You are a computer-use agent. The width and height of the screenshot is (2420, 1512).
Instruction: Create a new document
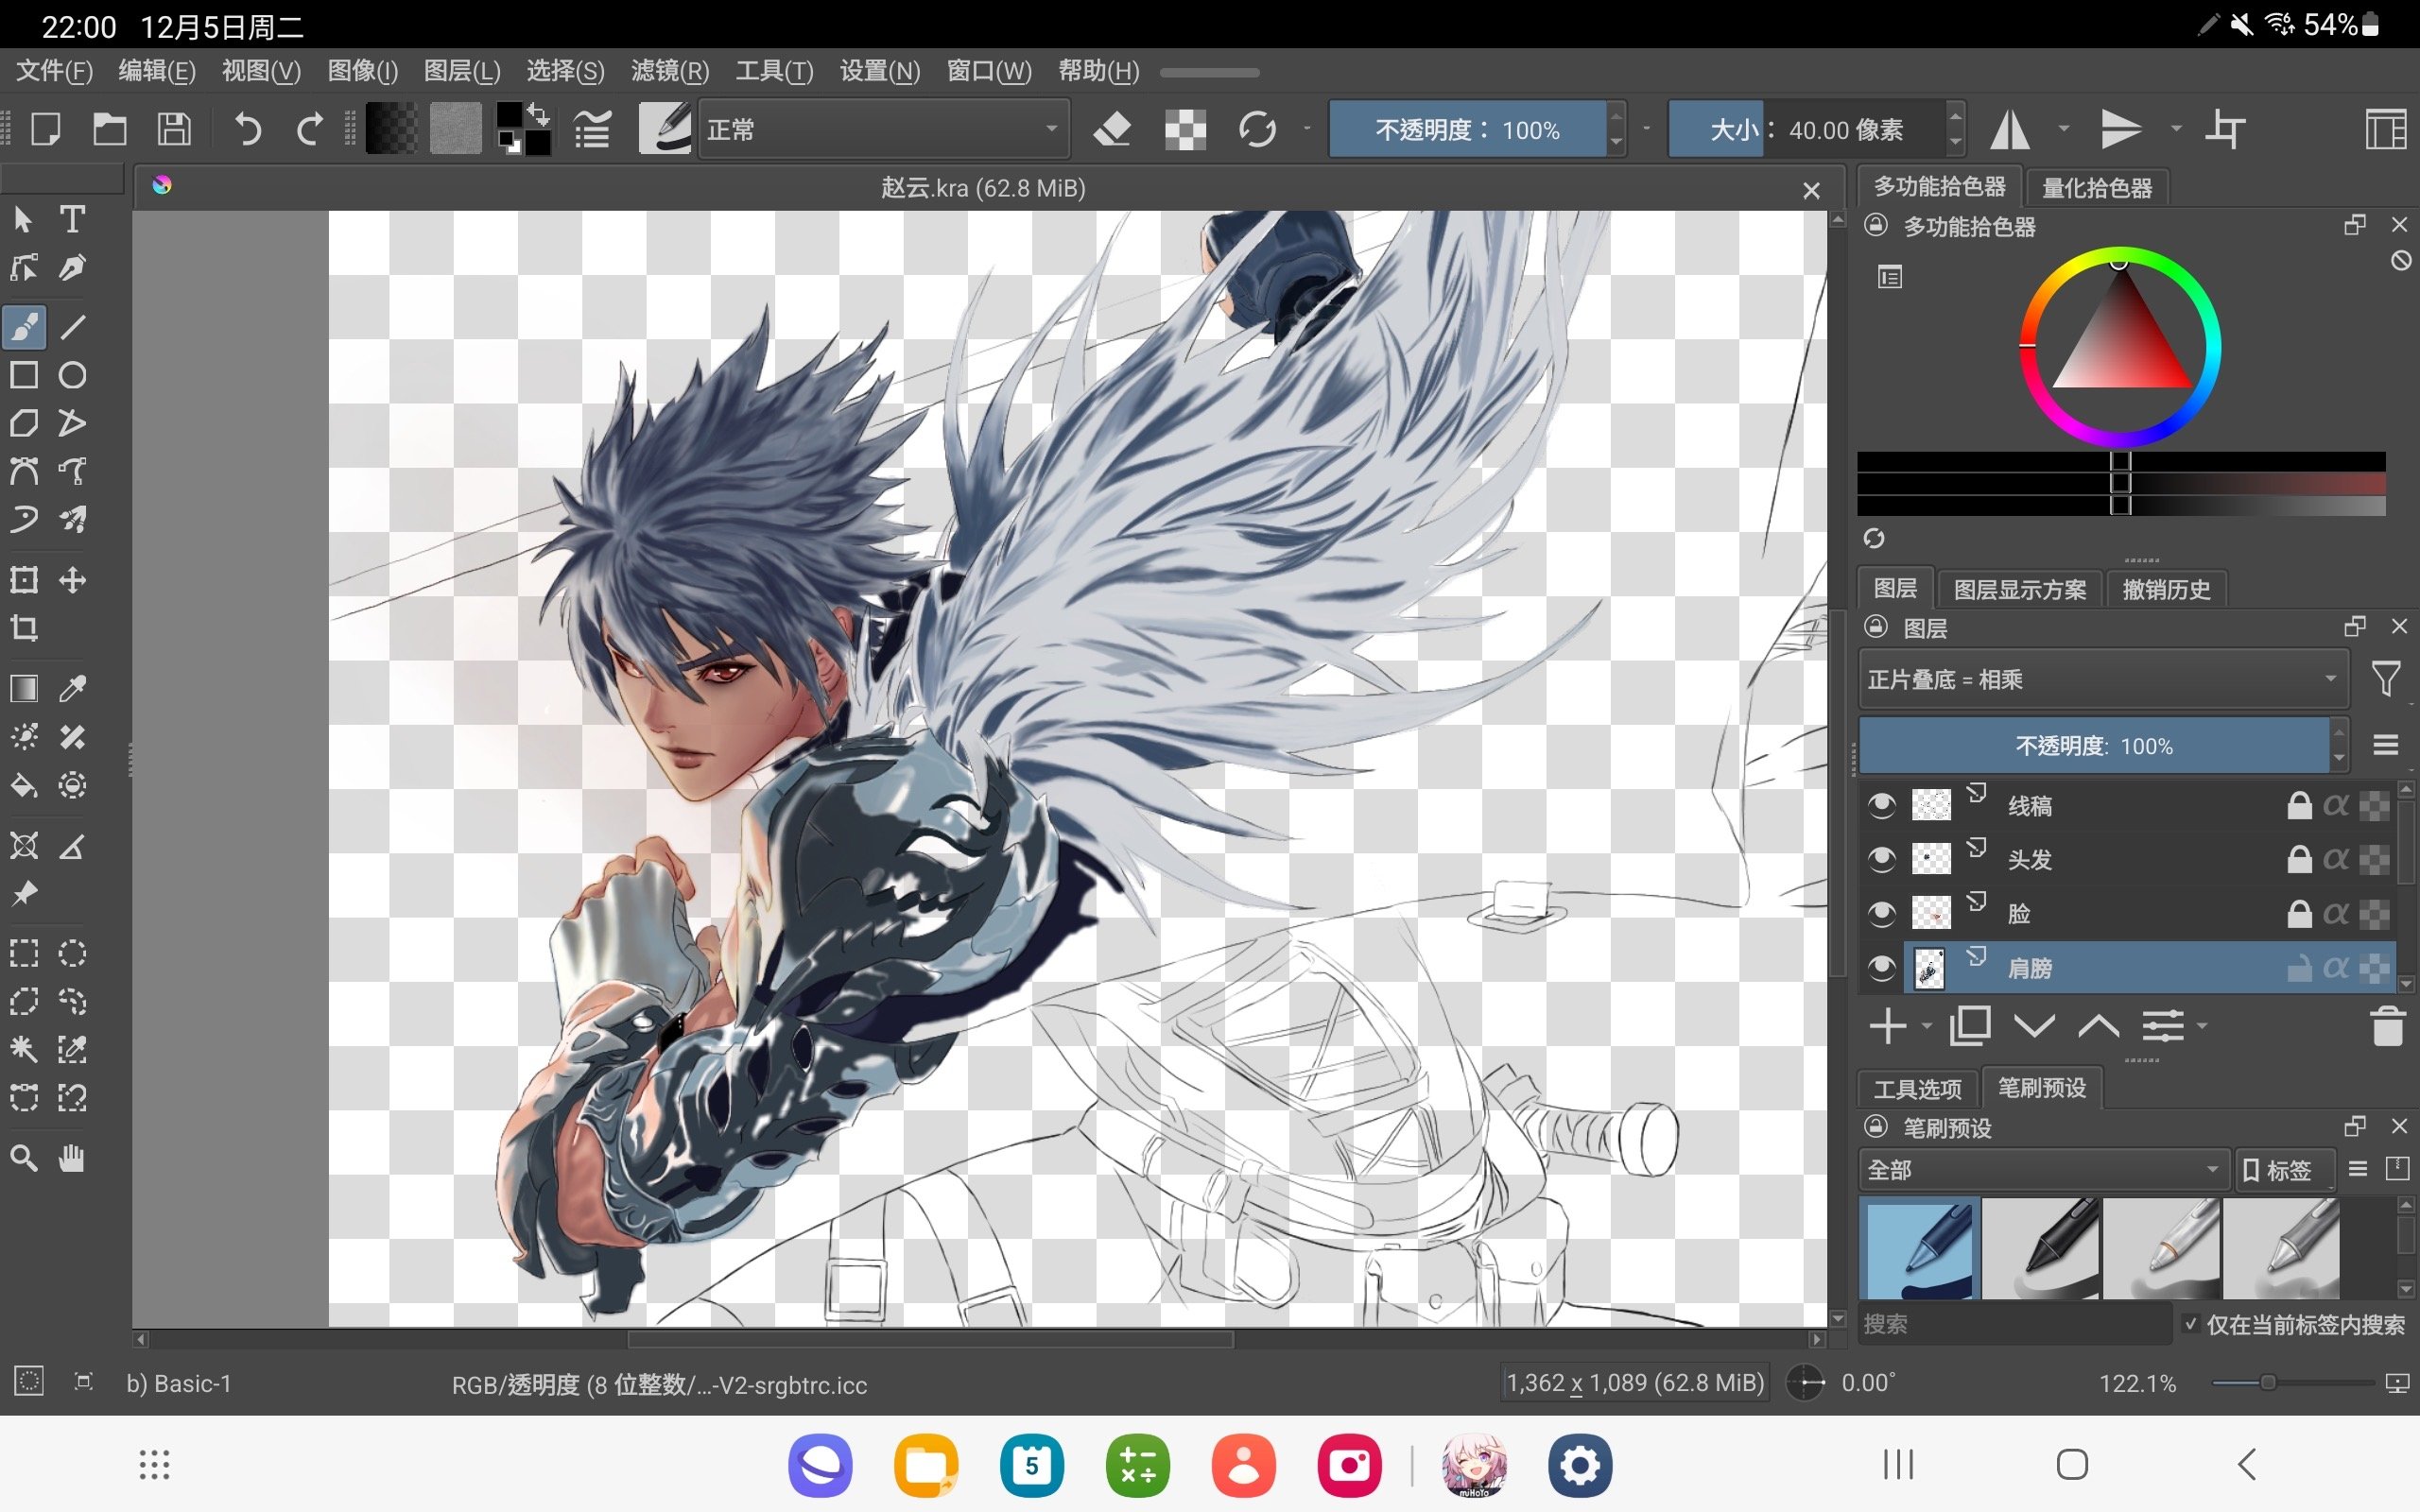click(x=45, y=129)
